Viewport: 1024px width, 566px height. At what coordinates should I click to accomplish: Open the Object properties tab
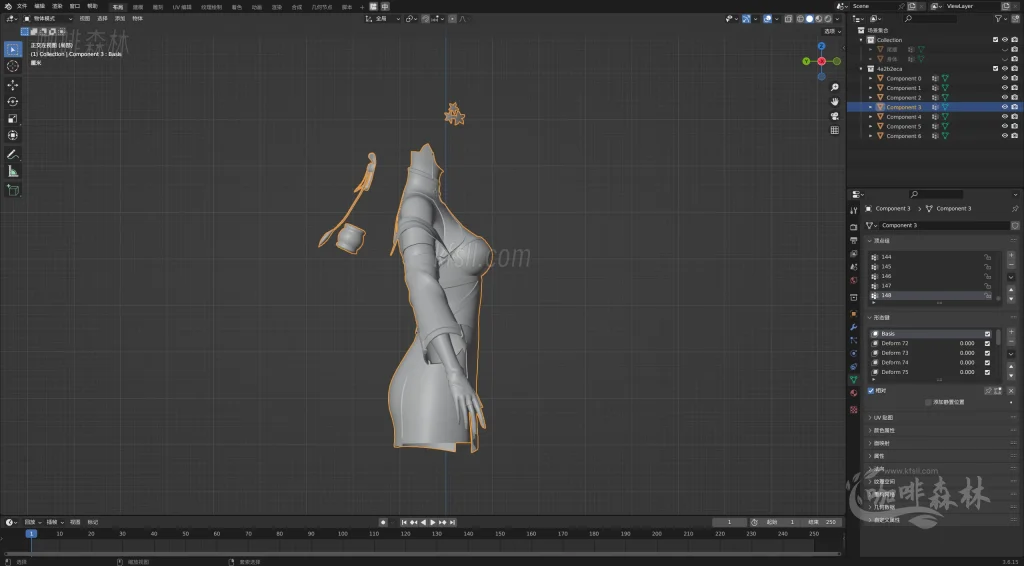pos(854,313)
